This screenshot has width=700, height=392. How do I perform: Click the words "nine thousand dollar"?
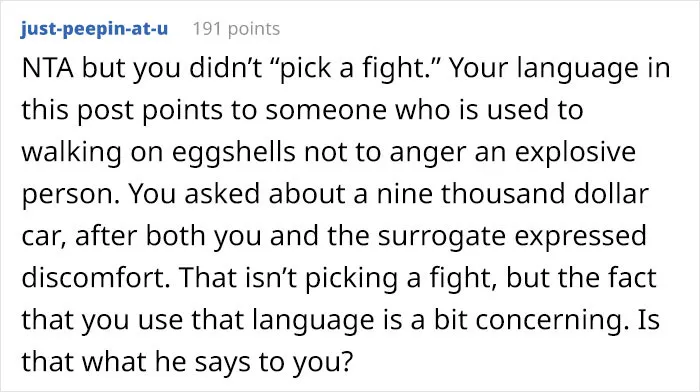coord(512,194)
